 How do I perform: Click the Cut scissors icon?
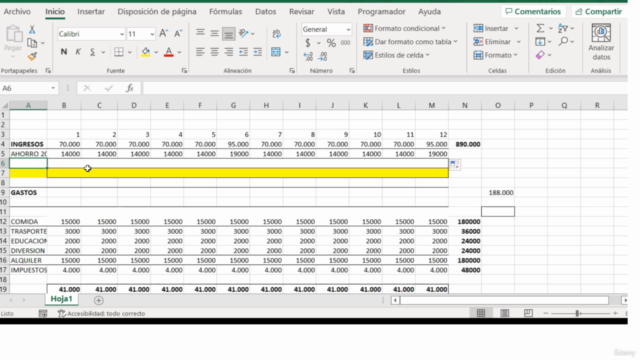(32, 29)
